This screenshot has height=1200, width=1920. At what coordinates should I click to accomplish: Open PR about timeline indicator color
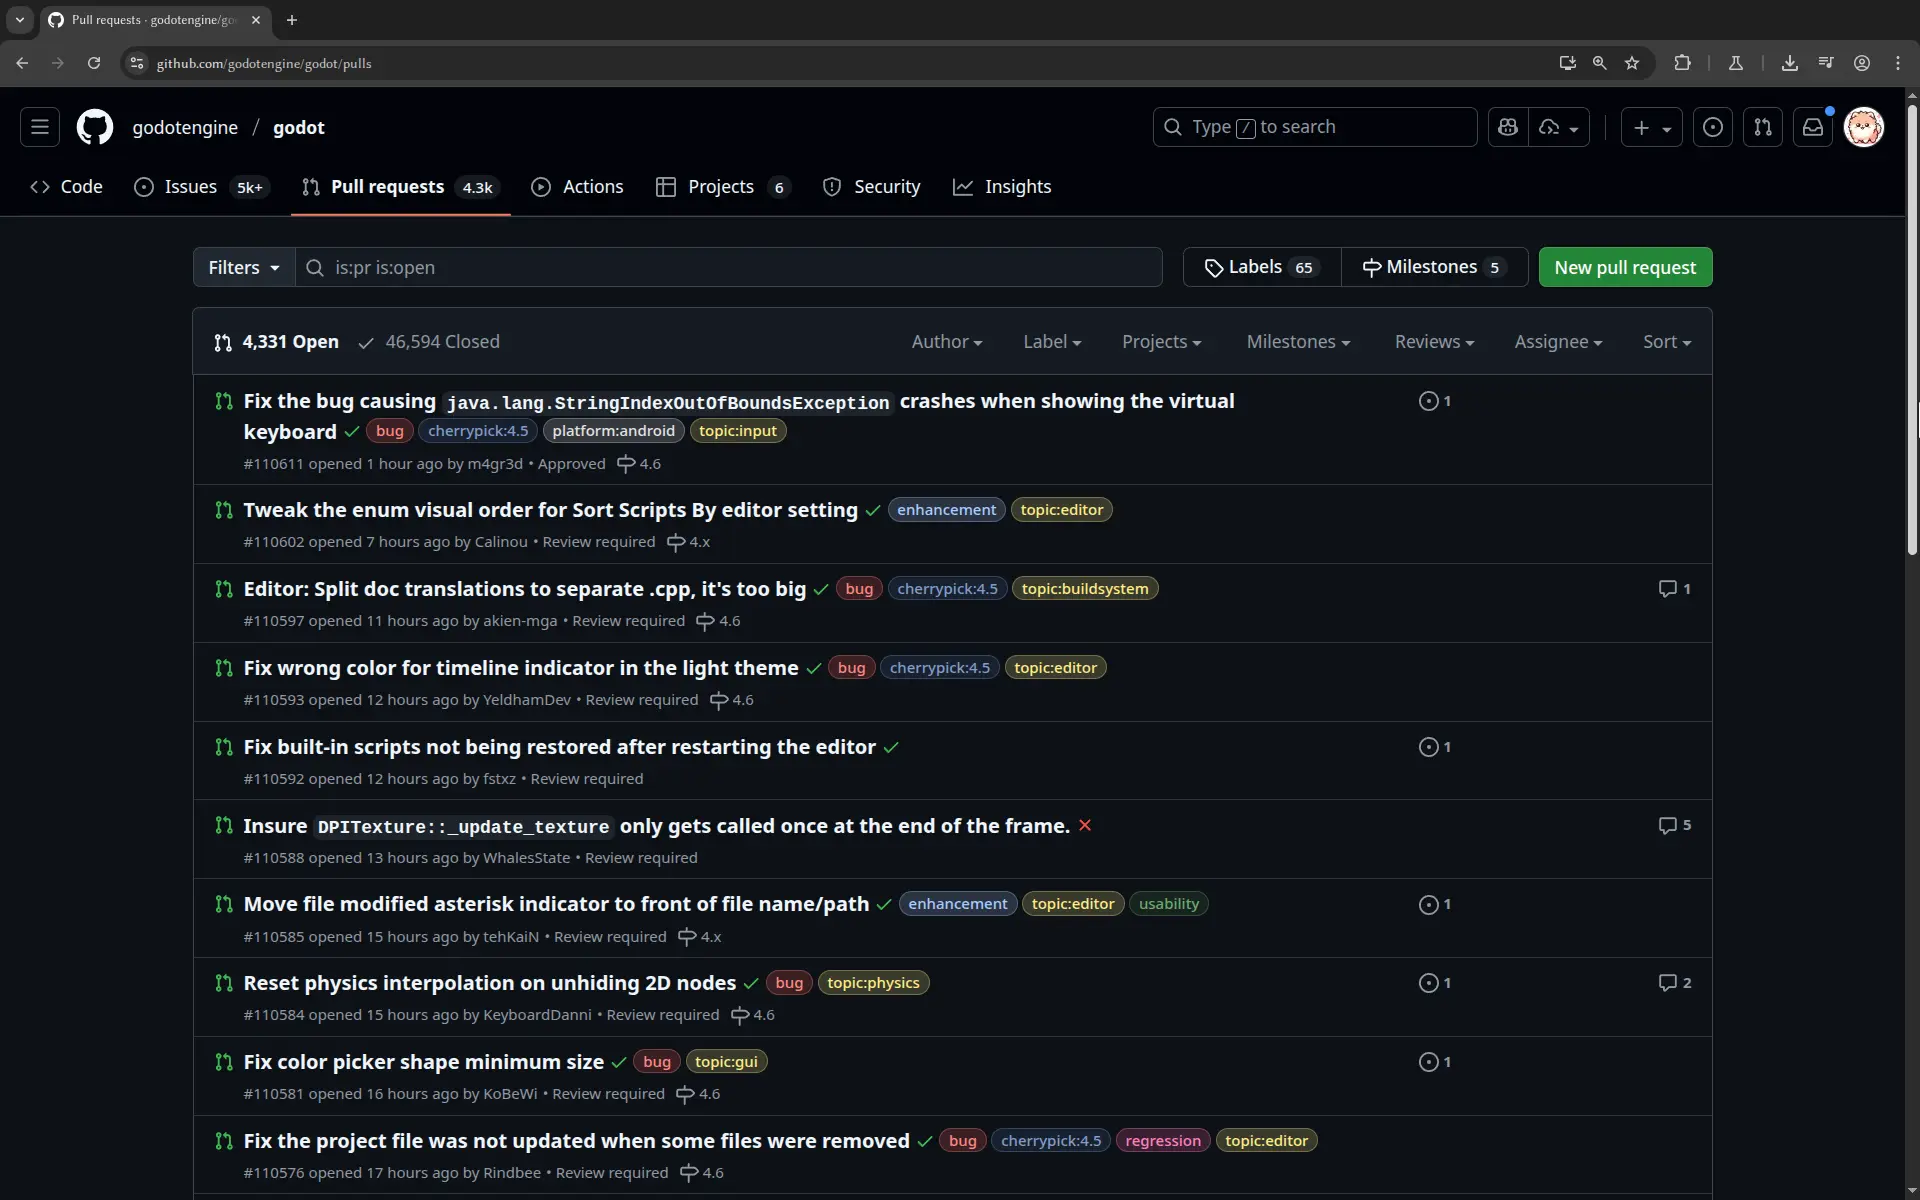[521, 668]
